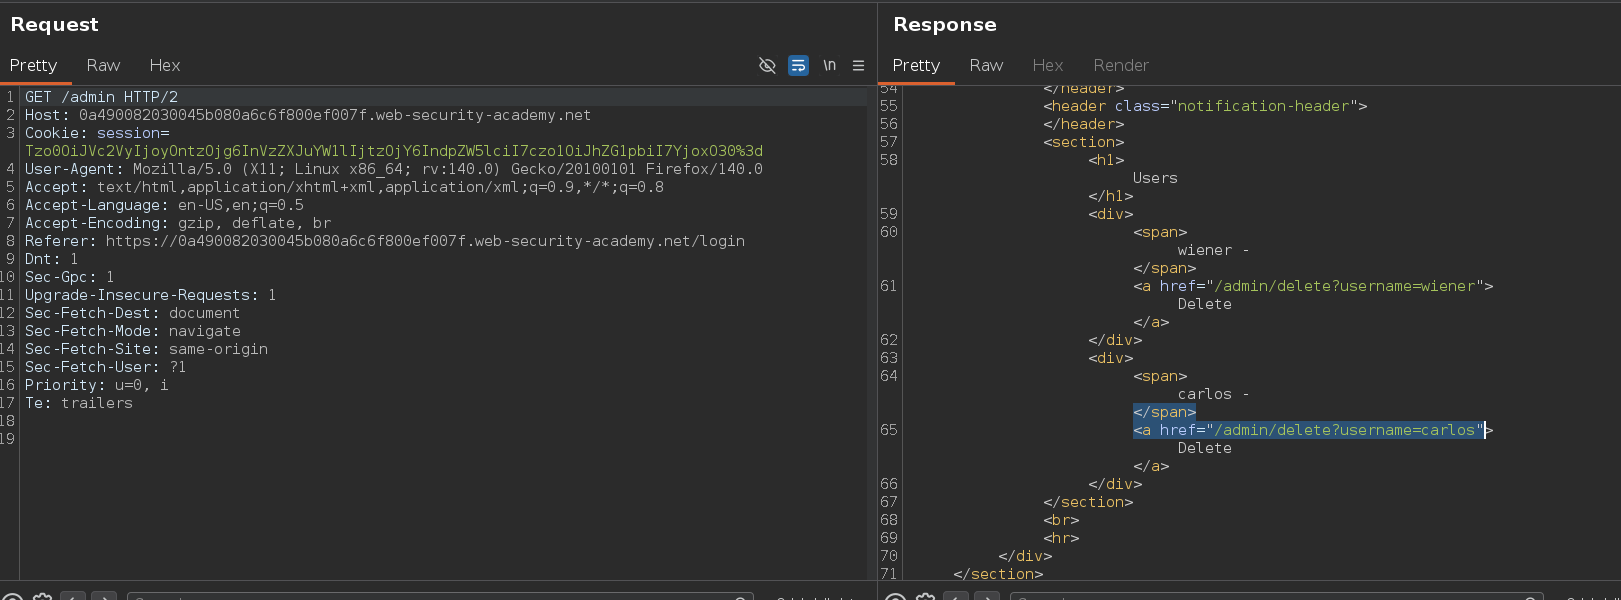Click the Response panel title
The image size is (1621, 600).
[945, 24]
